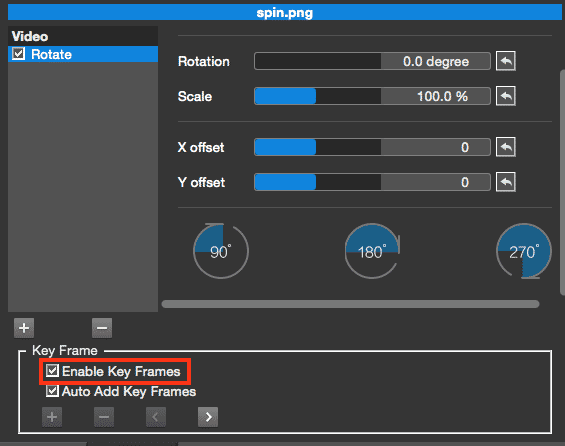Reset the Scale value with its arrow icon
This screenshot has width=565, height=446.
506,96
